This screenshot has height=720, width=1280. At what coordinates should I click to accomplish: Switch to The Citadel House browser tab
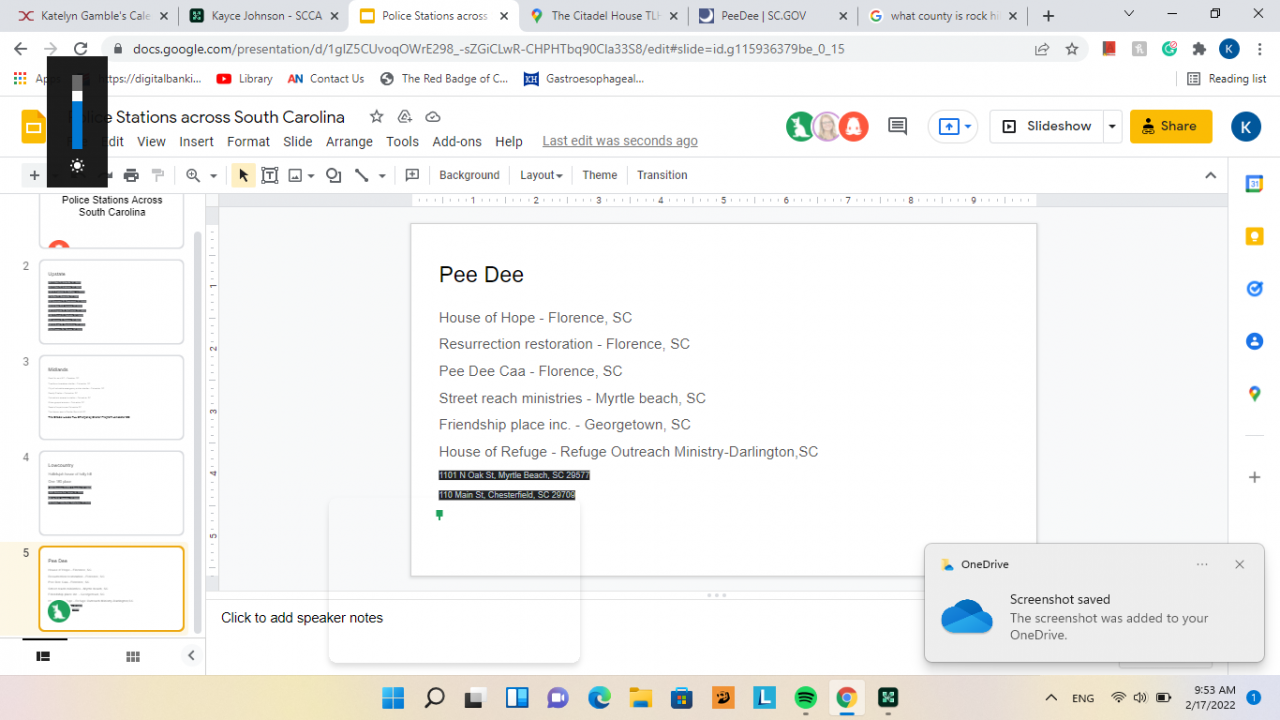click(x=604, y=15)
